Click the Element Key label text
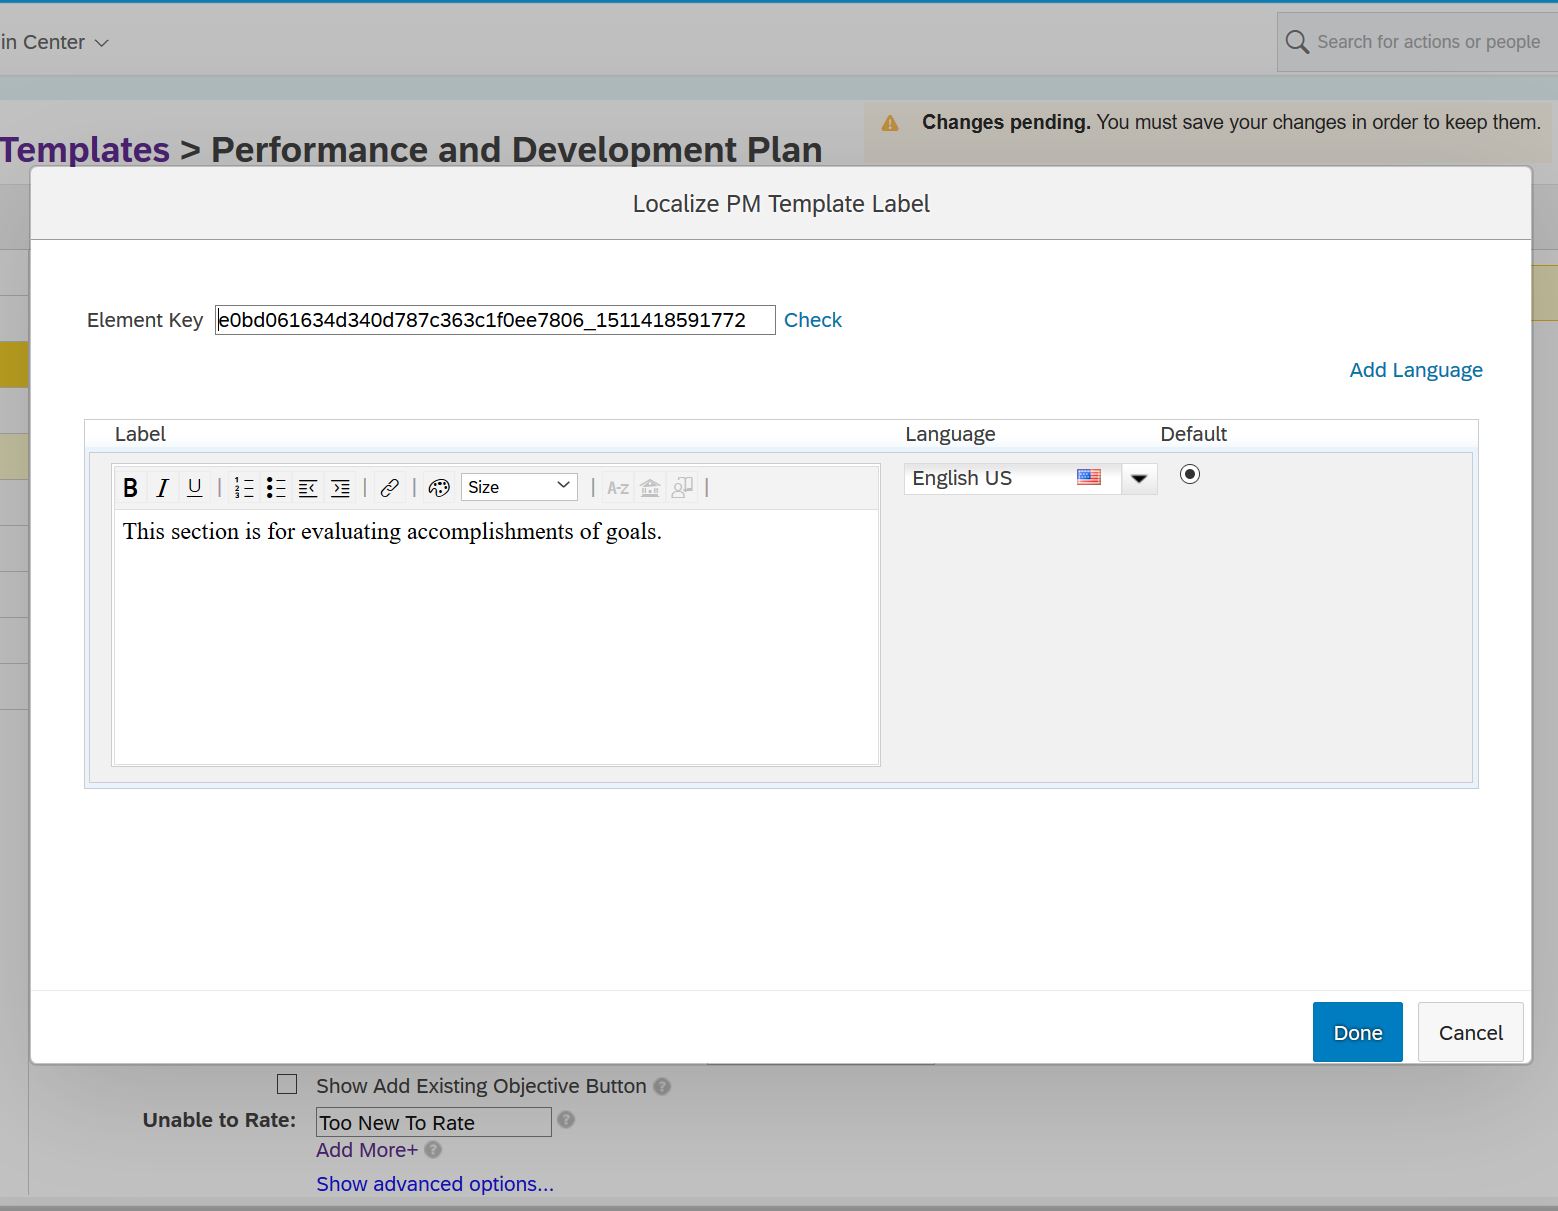Screen dimensions: 1558x1211 (x=145, y=320)
